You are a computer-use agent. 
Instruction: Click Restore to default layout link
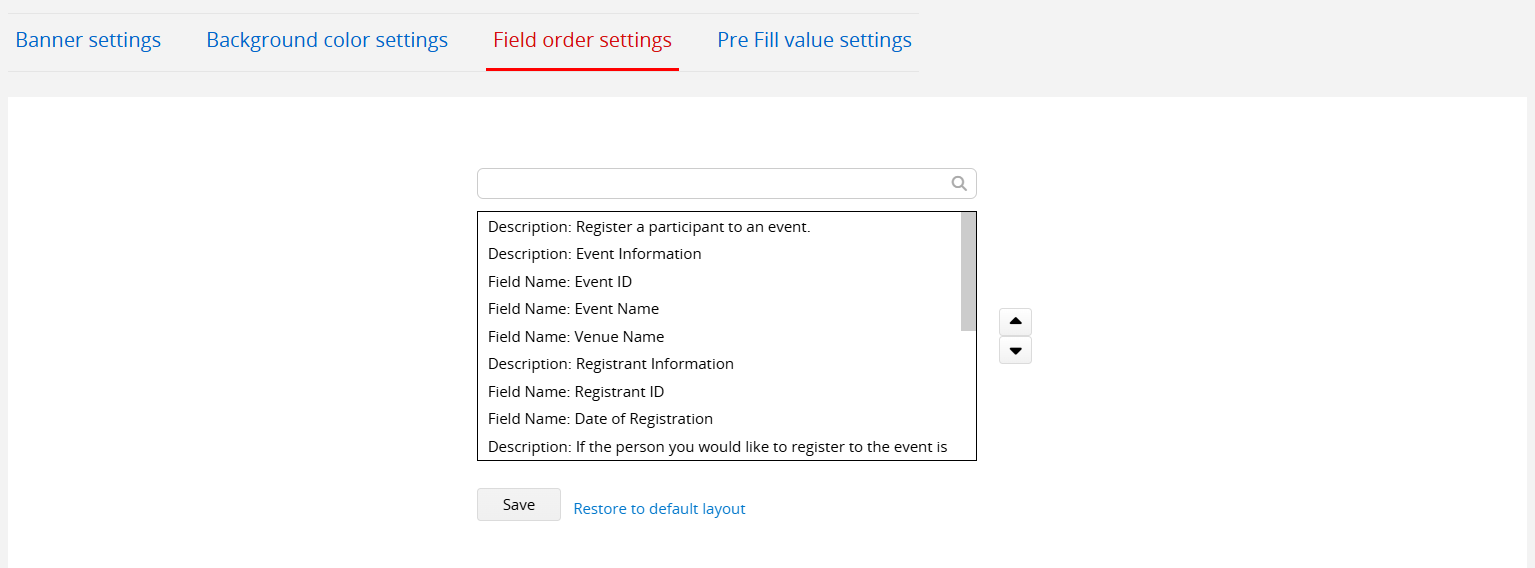659,509
